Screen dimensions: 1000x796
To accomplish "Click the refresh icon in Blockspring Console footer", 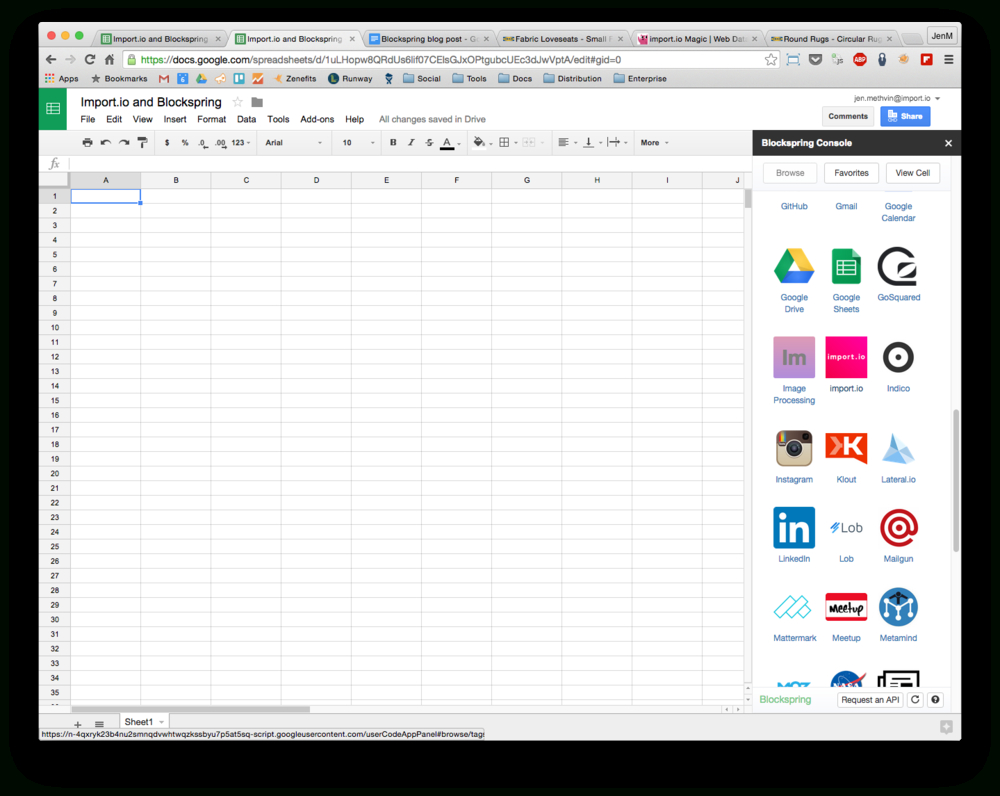I will point(914,699).
